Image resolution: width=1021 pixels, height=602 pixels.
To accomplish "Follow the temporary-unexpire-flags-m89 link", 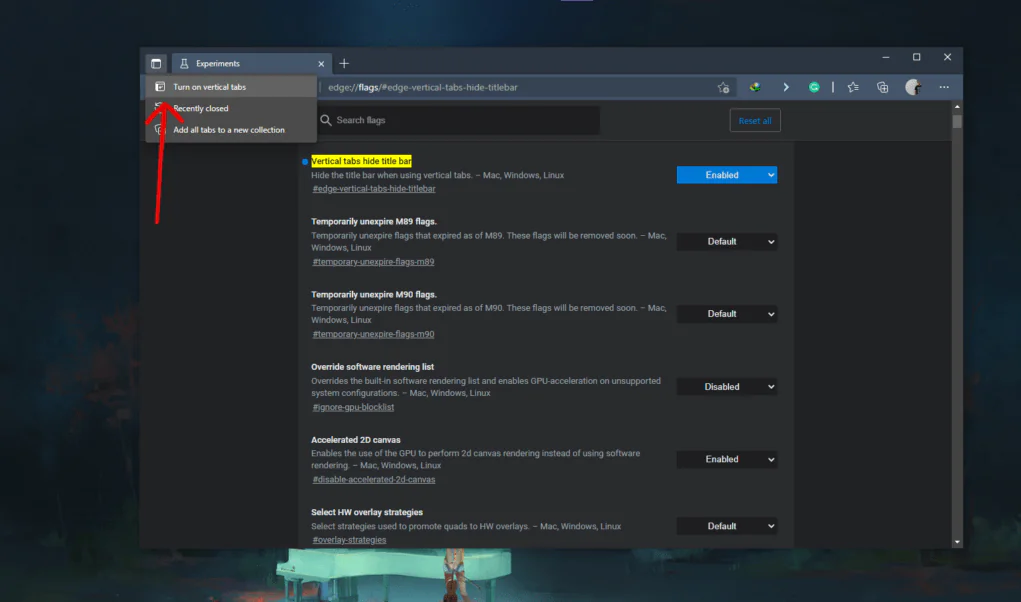I will coord(372,261).
